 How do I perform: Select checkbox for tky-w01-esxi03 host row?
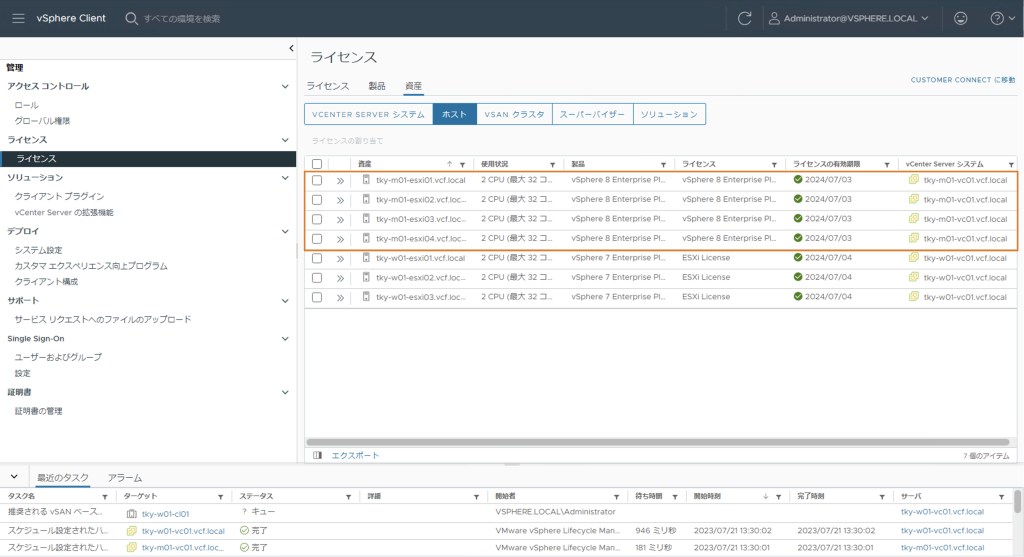click(317, 297)
